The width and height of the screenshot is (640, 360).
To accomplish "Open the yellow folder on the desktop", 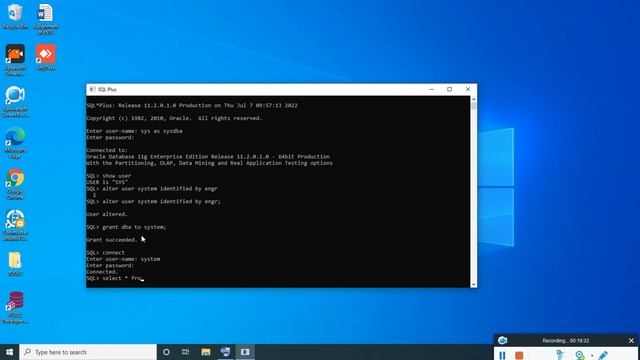I will [15, 264].
